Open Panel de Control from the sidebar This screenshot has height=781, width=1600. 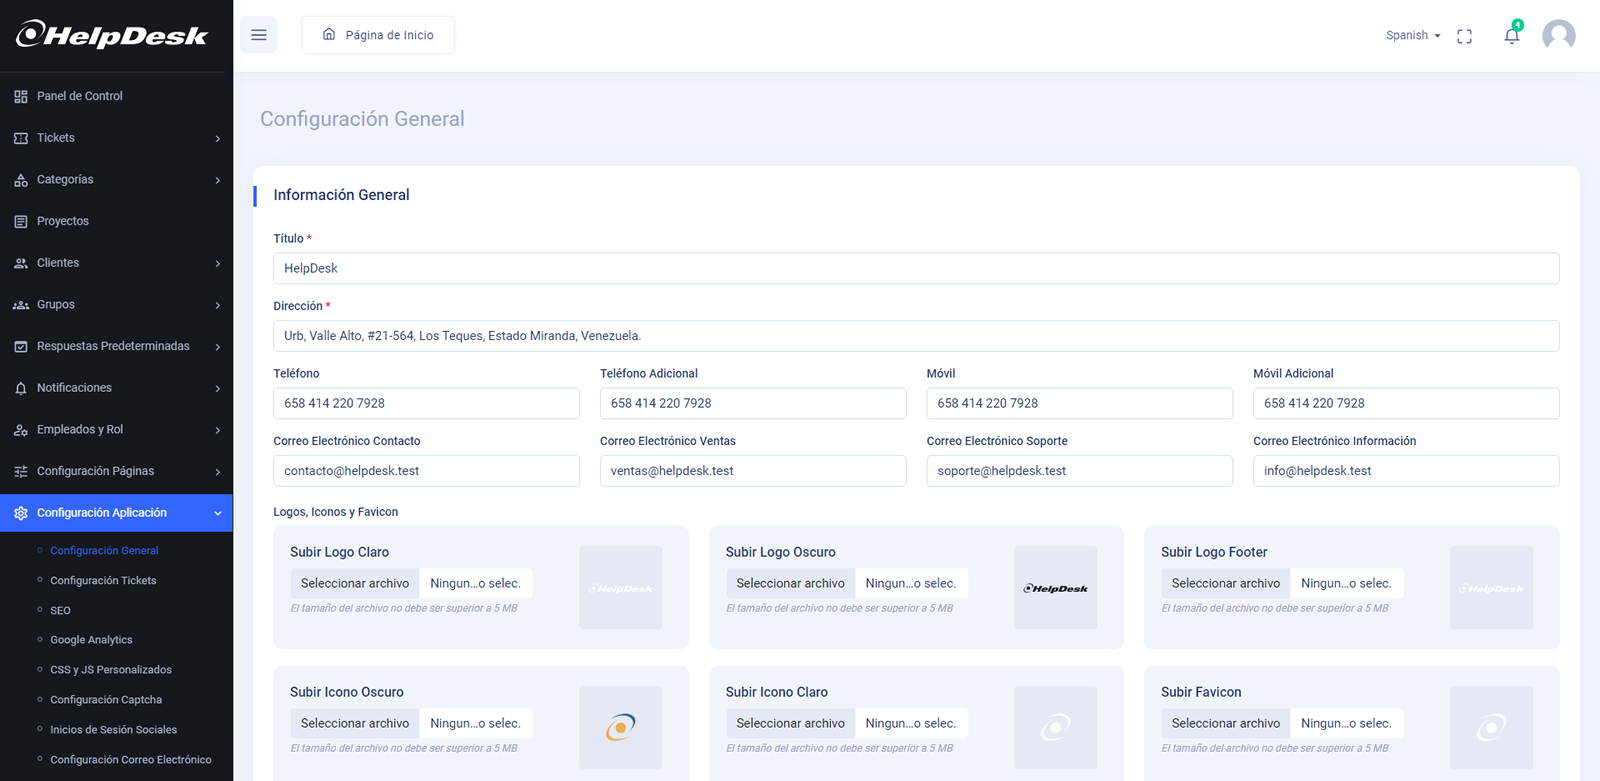pos(80,96)
